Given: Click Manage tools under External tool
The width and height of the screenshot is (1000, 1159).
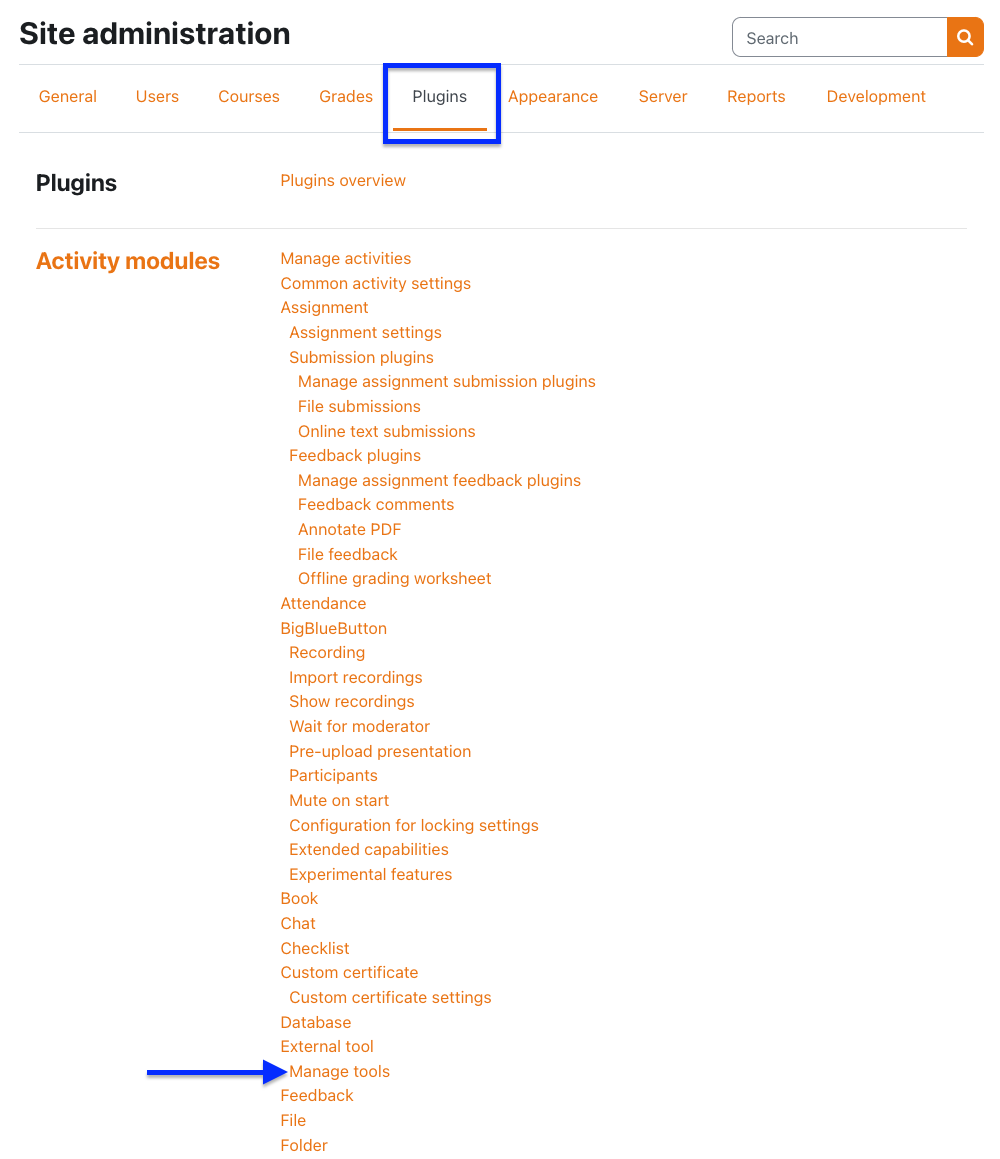Looking at the screenshot, I should coord(340,1072).
